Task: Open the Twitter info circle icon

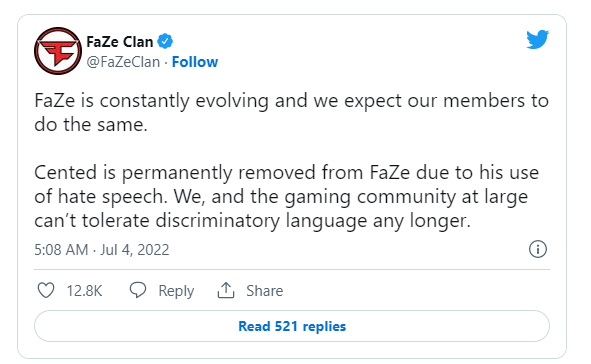Action: coord(538,249)
